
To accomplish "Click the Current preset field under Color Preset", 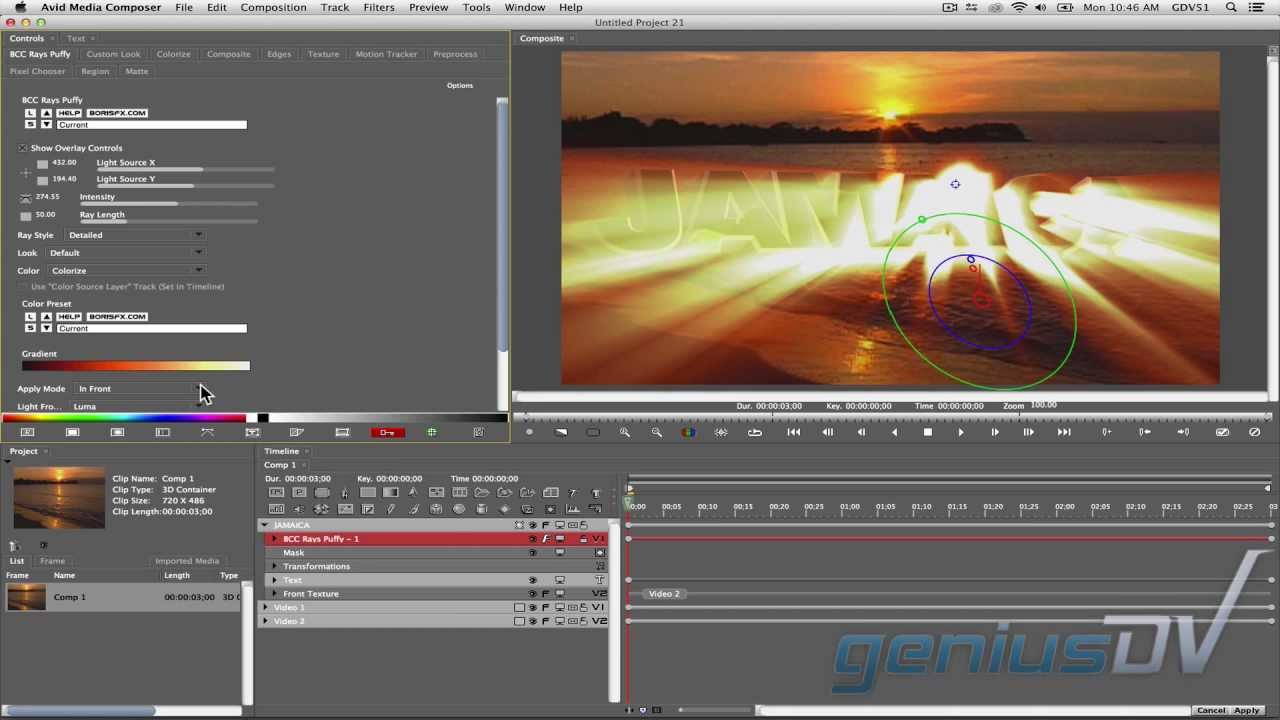I will pos(152,328).
